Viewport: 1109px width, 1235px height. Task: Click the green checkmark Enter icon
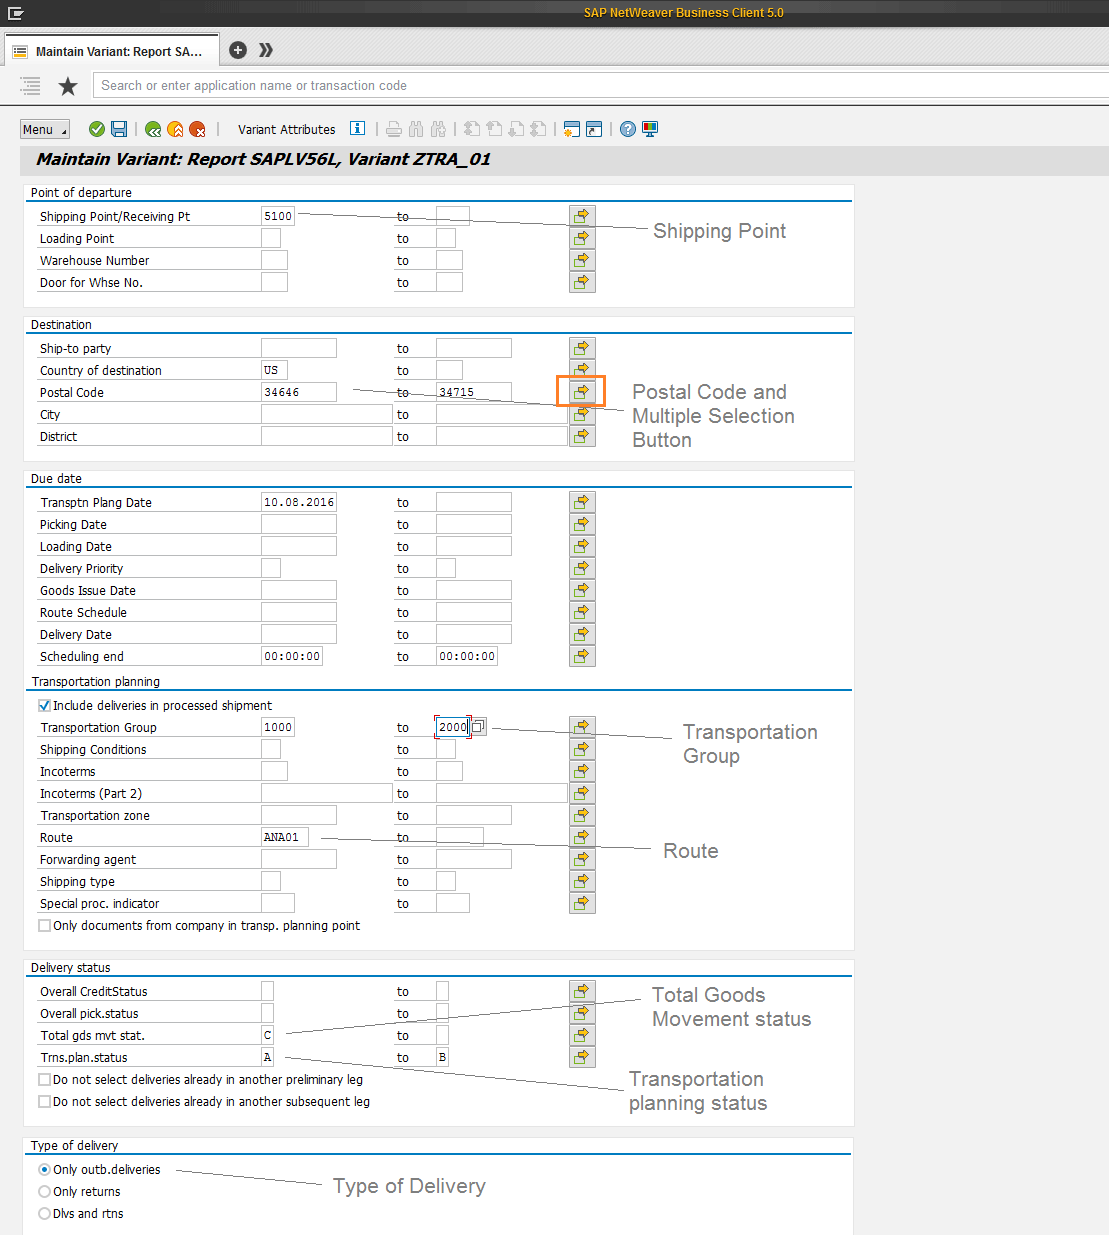pos(97,129)
